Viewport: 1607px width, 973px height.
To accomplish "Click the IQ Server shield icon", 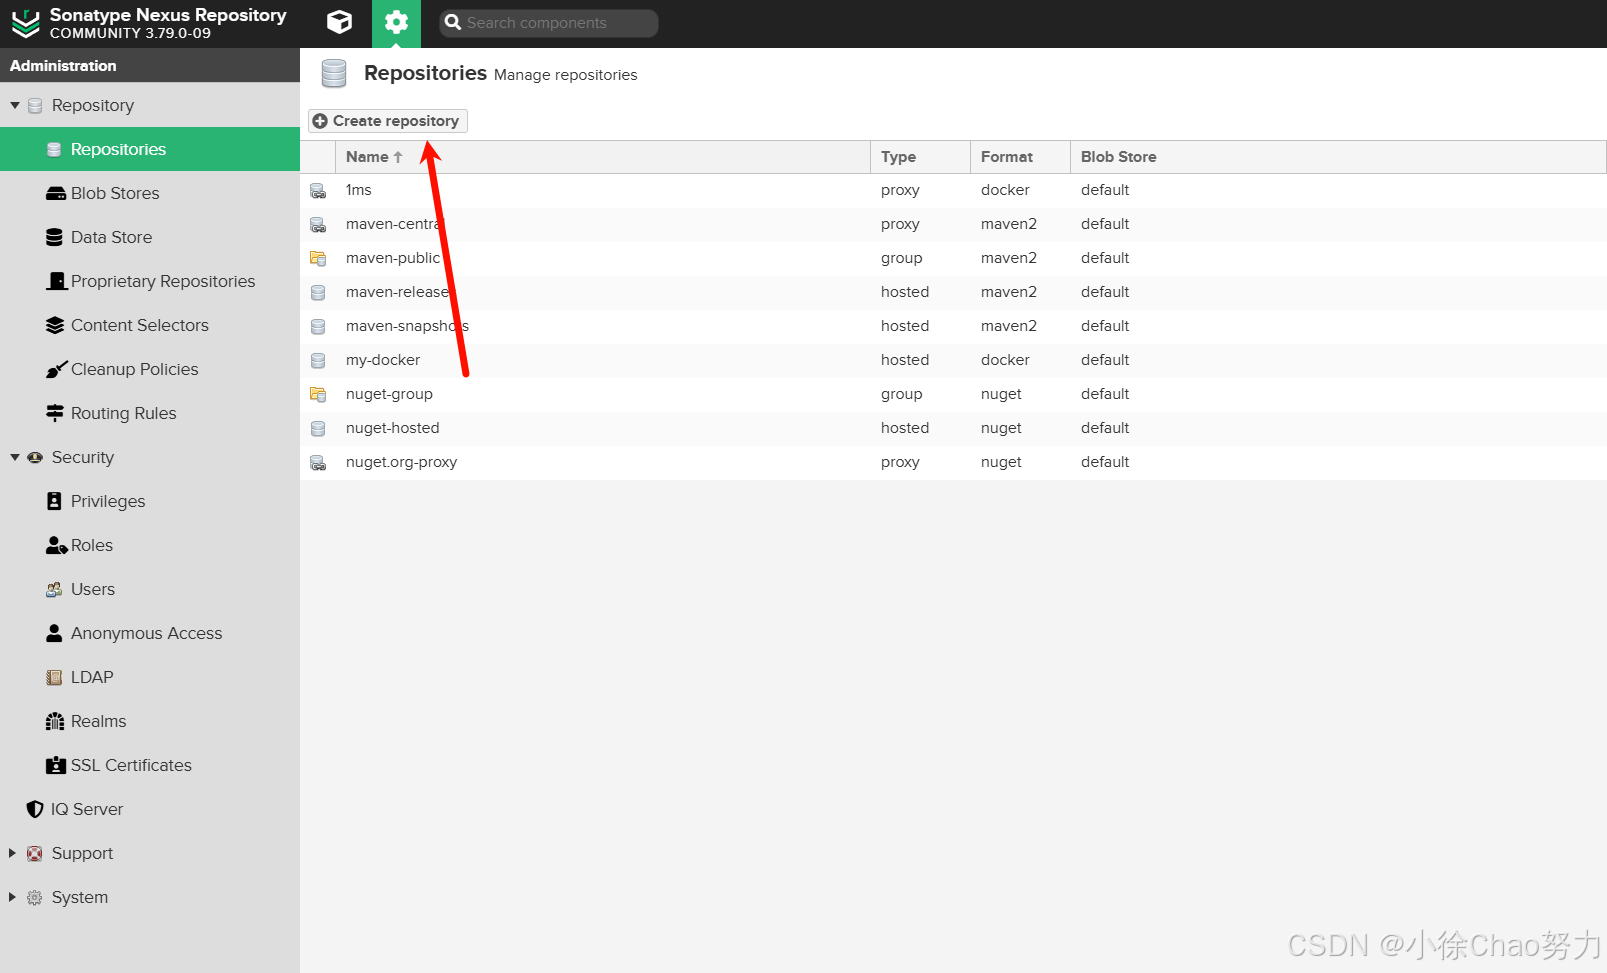I will point(35,809).
